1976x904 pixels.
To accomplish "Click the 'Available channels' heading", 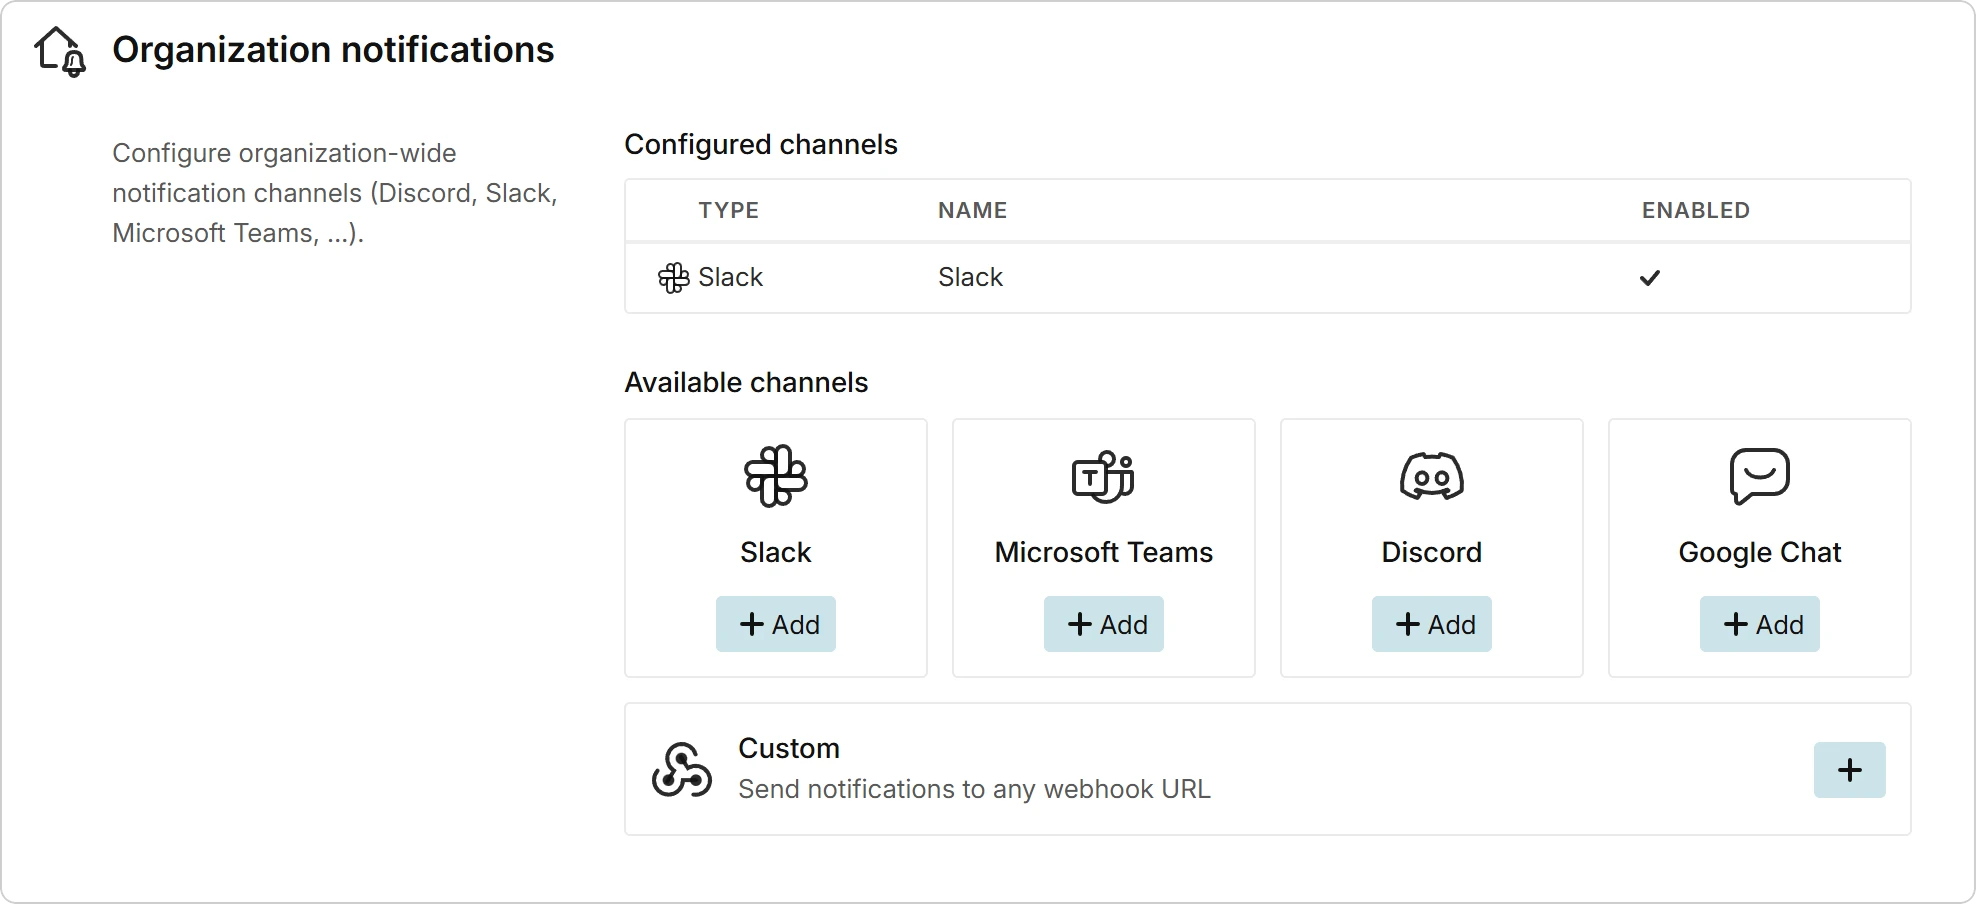I will click(746, 382).
